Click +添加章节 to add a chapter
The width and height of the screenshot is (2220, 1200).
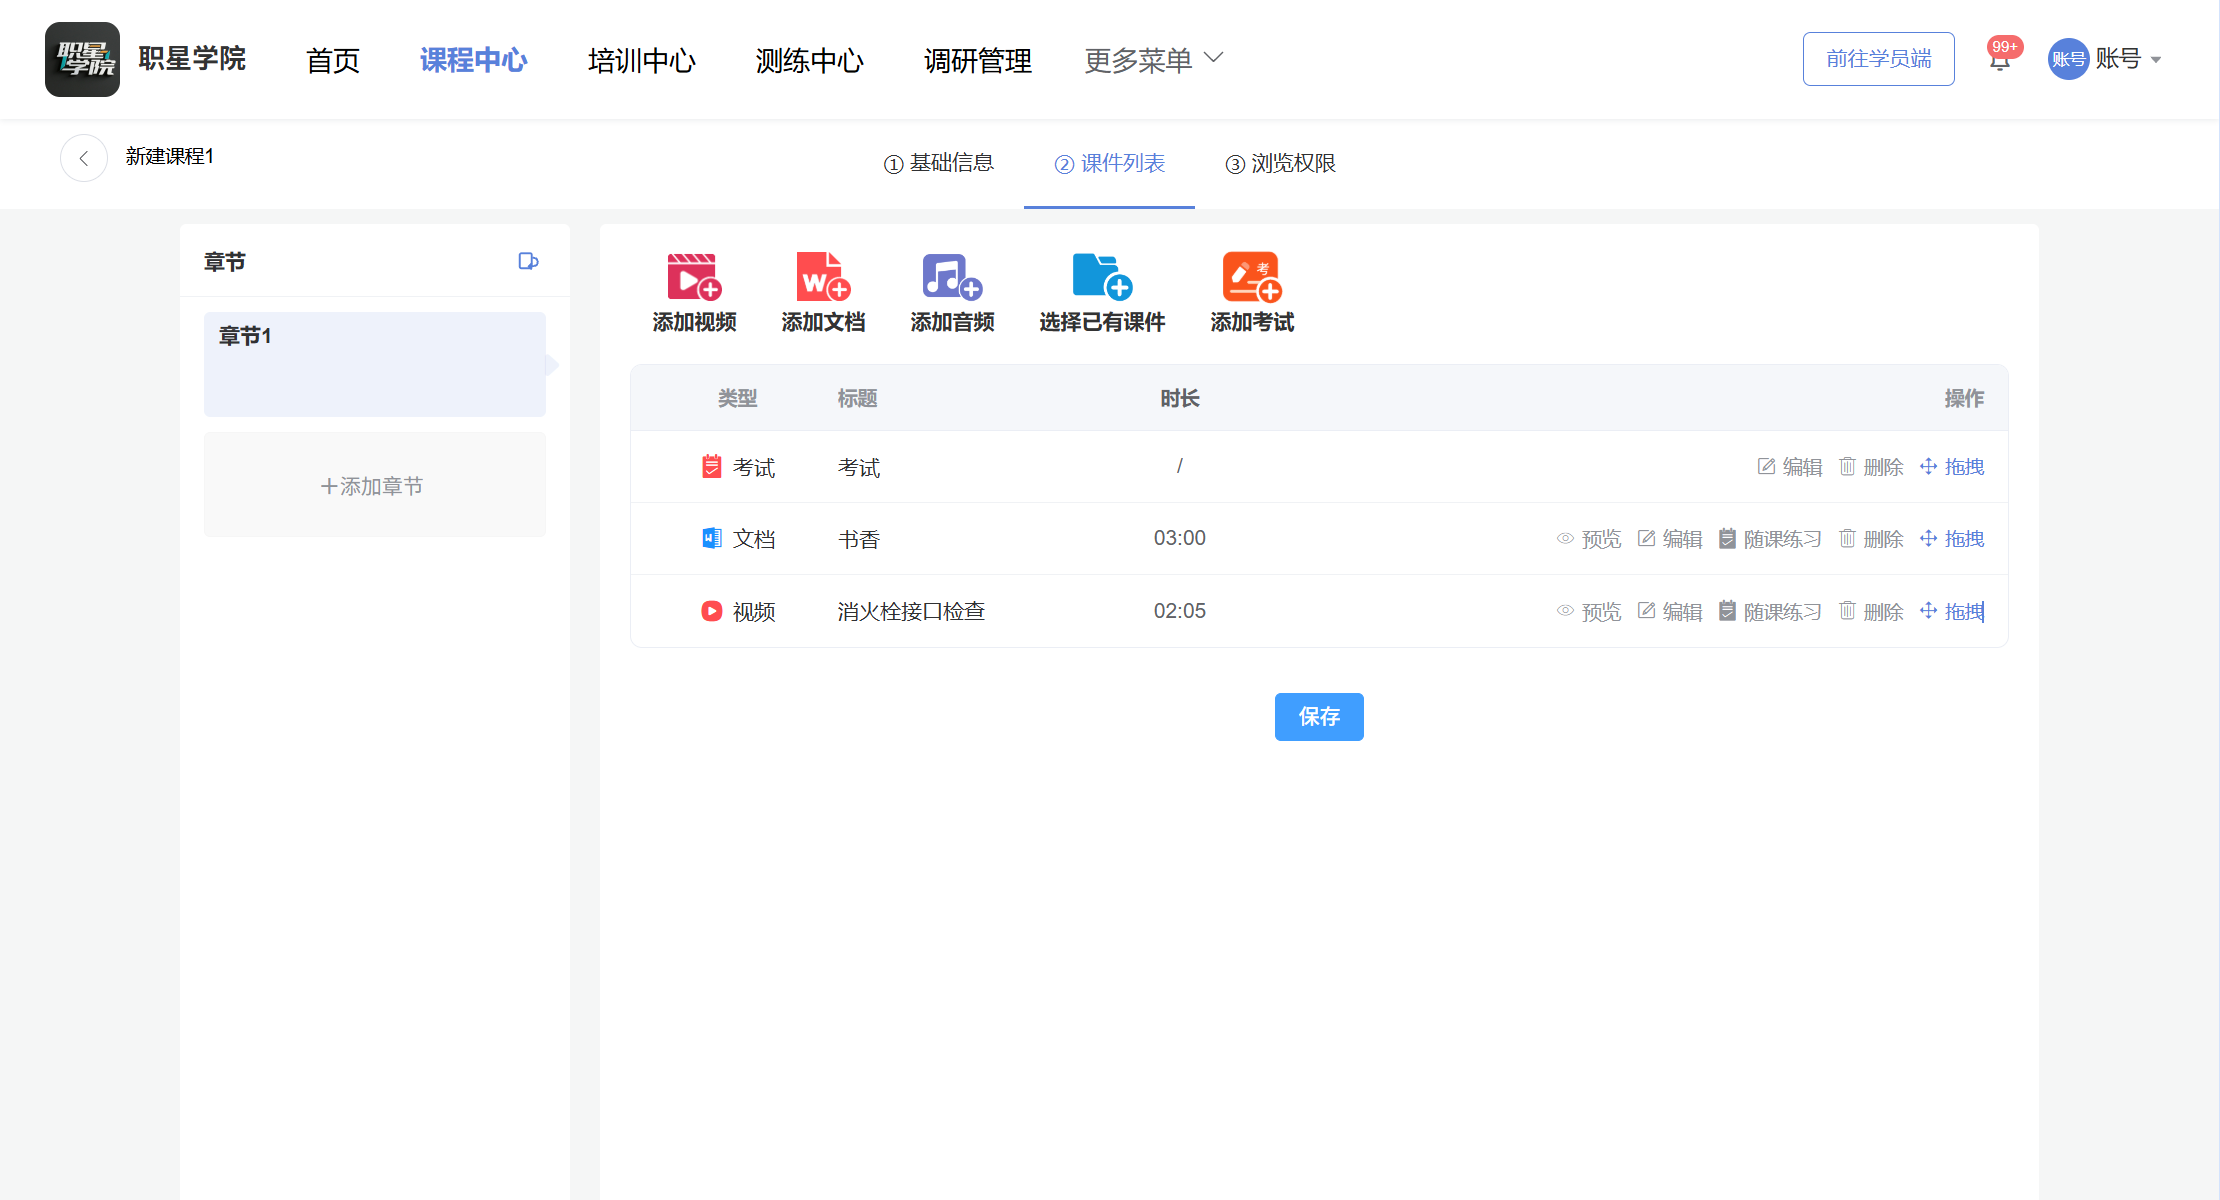pos(375,485)
